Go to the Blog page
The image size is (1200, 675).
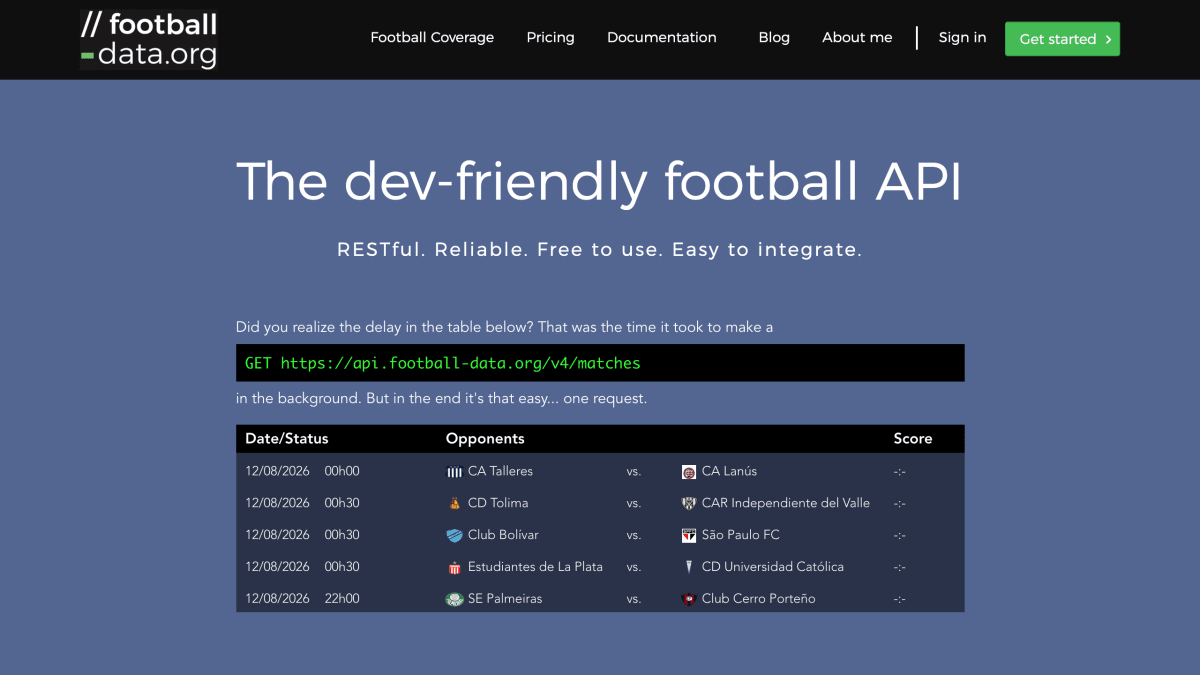click(774, 38)
